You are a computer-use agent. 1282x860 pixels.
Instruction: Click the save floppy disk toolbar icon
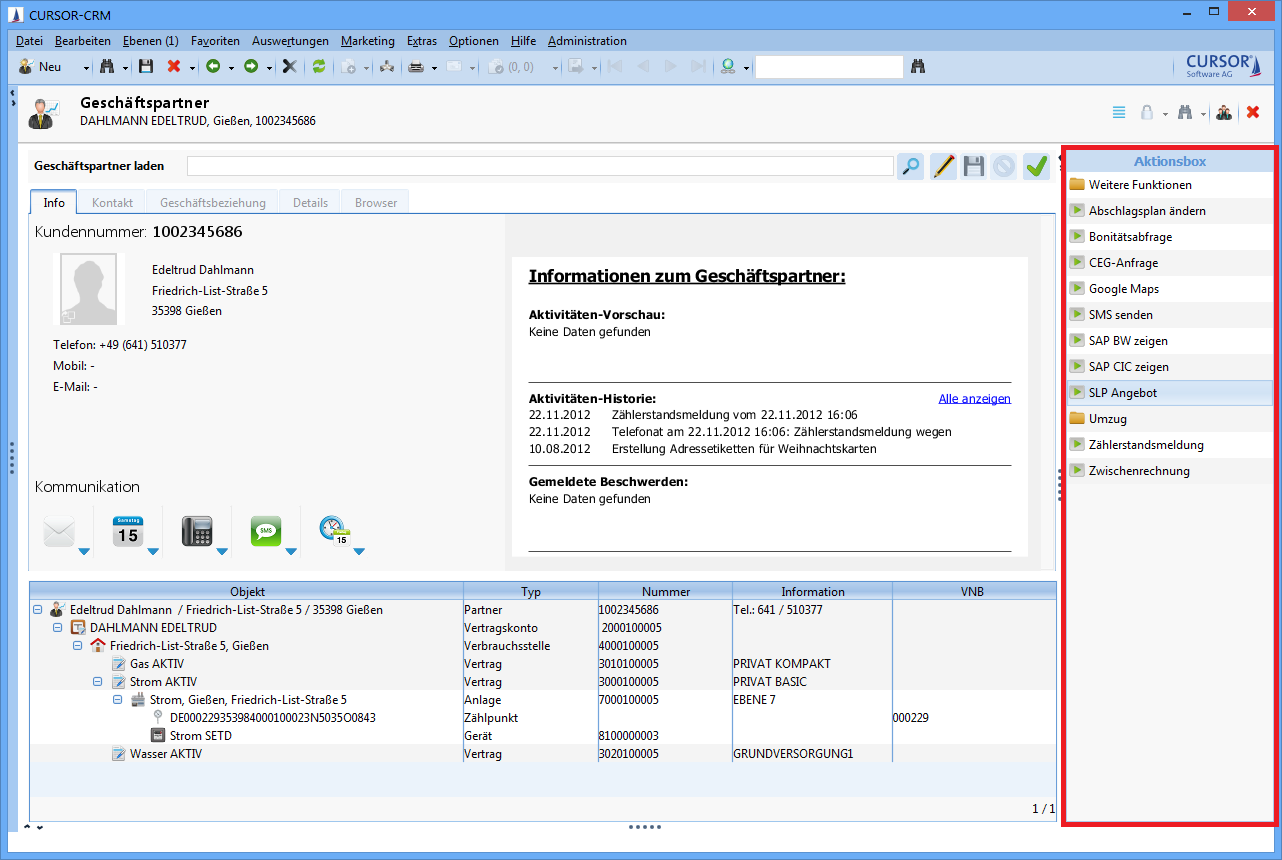coord(146,67)
